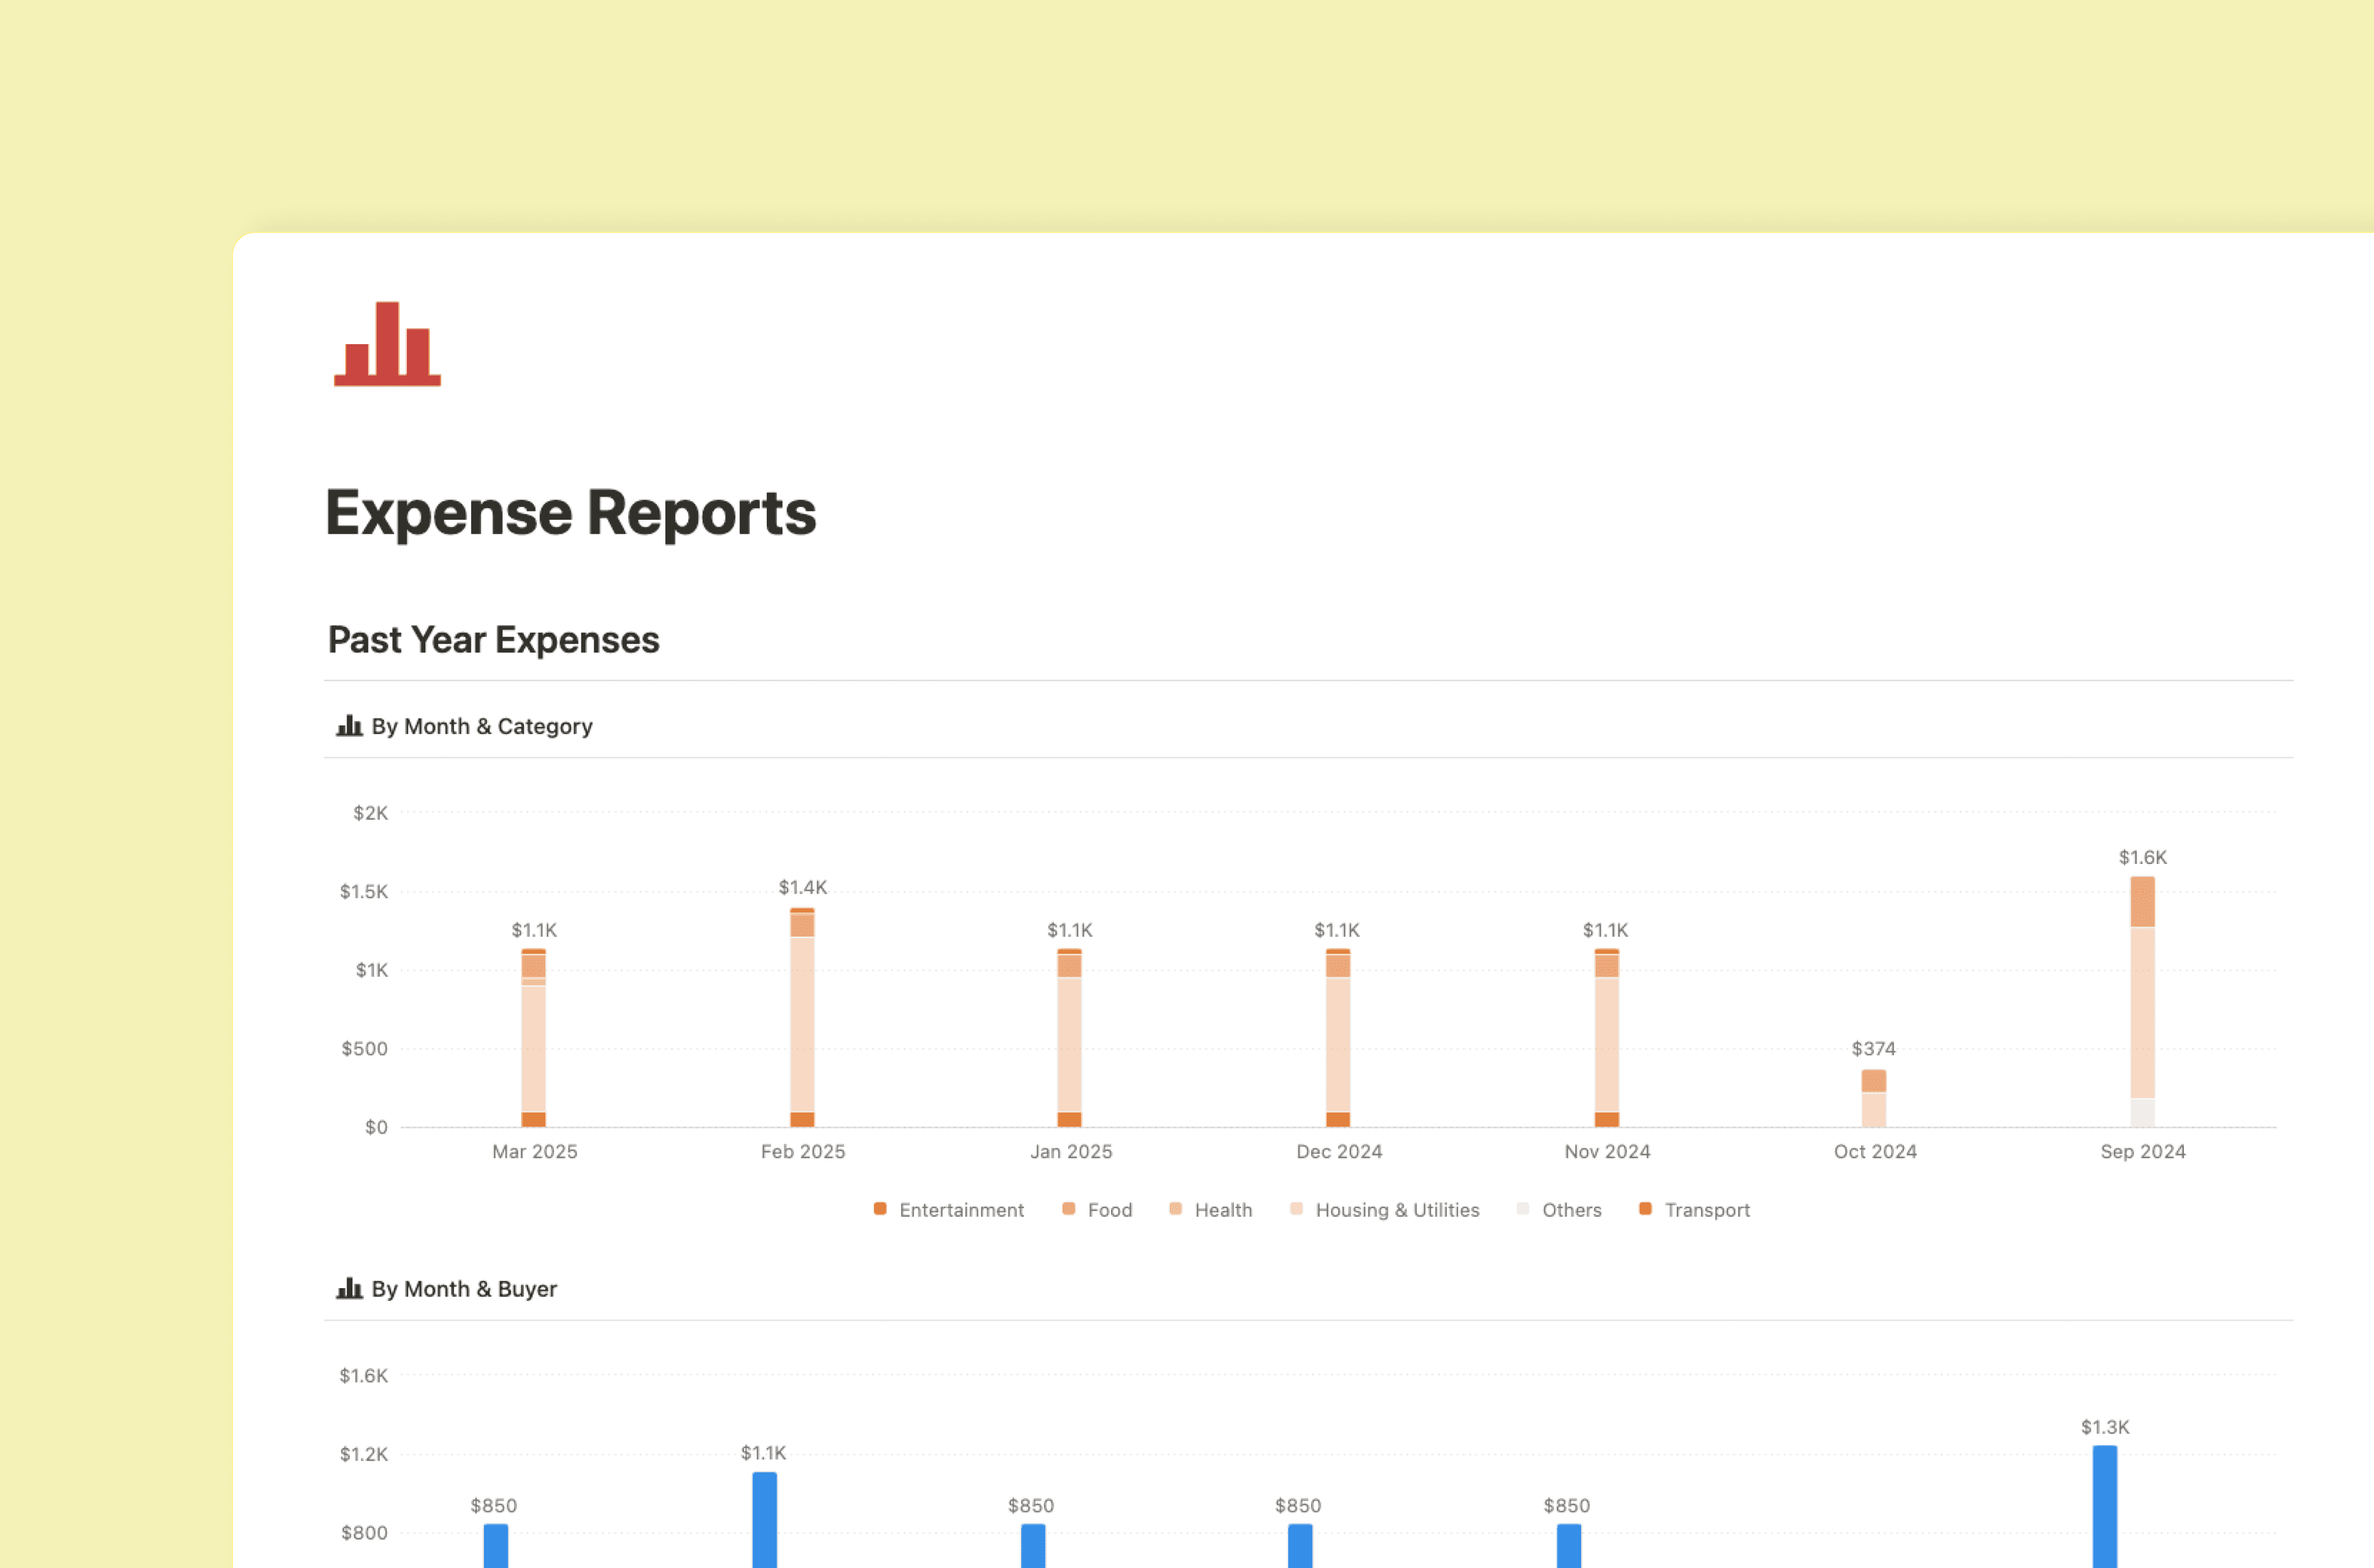Click the Health legend color marker
This screenshot has width=2374, height=1568.
pyautogui.click(x=1176, y=1209)
